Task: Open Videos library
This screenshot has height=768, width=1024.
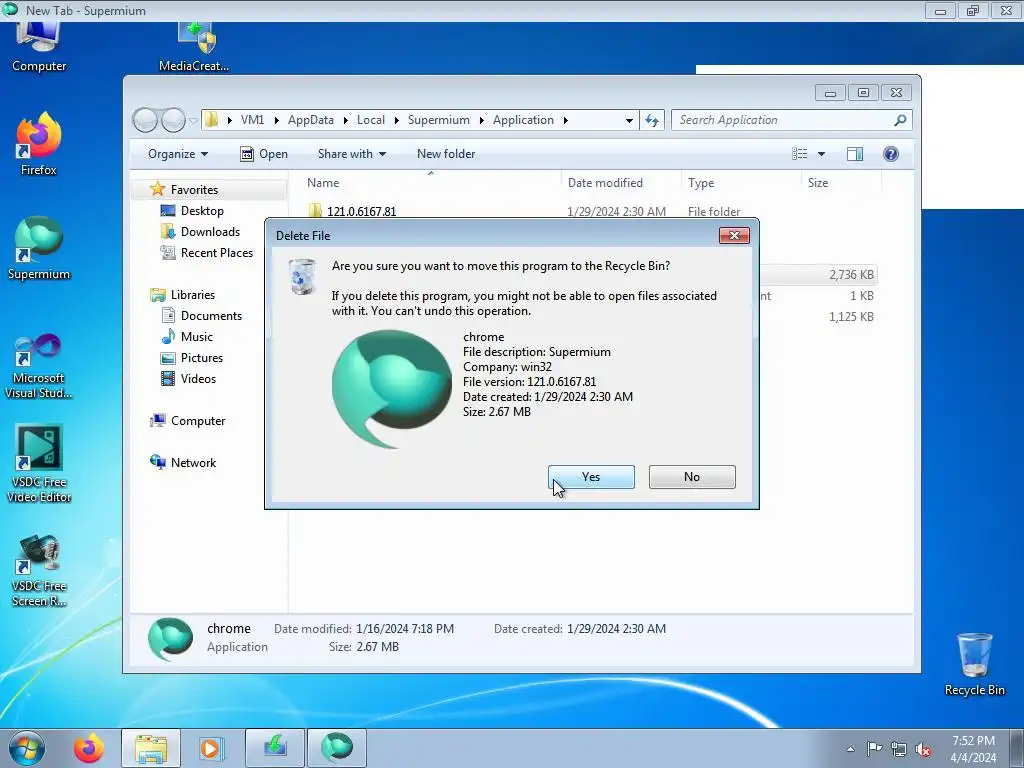Action: click(198, 379)
